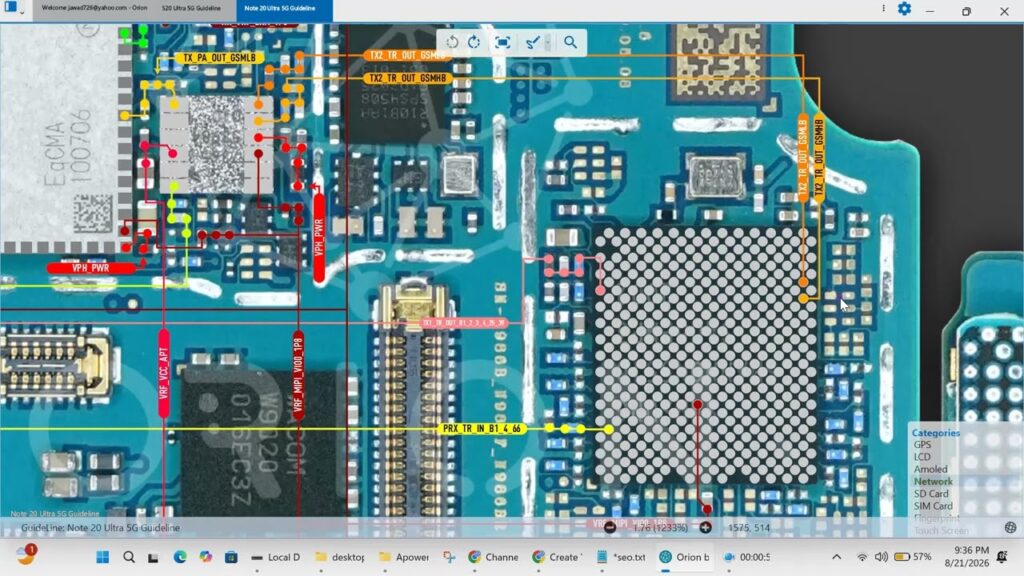Screen dimensions: 1024x576
Task: Show hidden system tray icons
Action: coord(837,557)
